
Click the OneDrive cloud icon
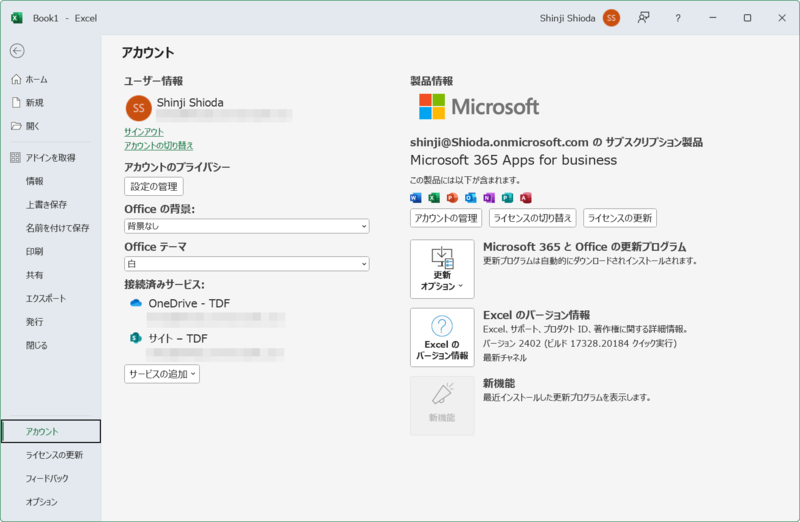pos(136,303)
